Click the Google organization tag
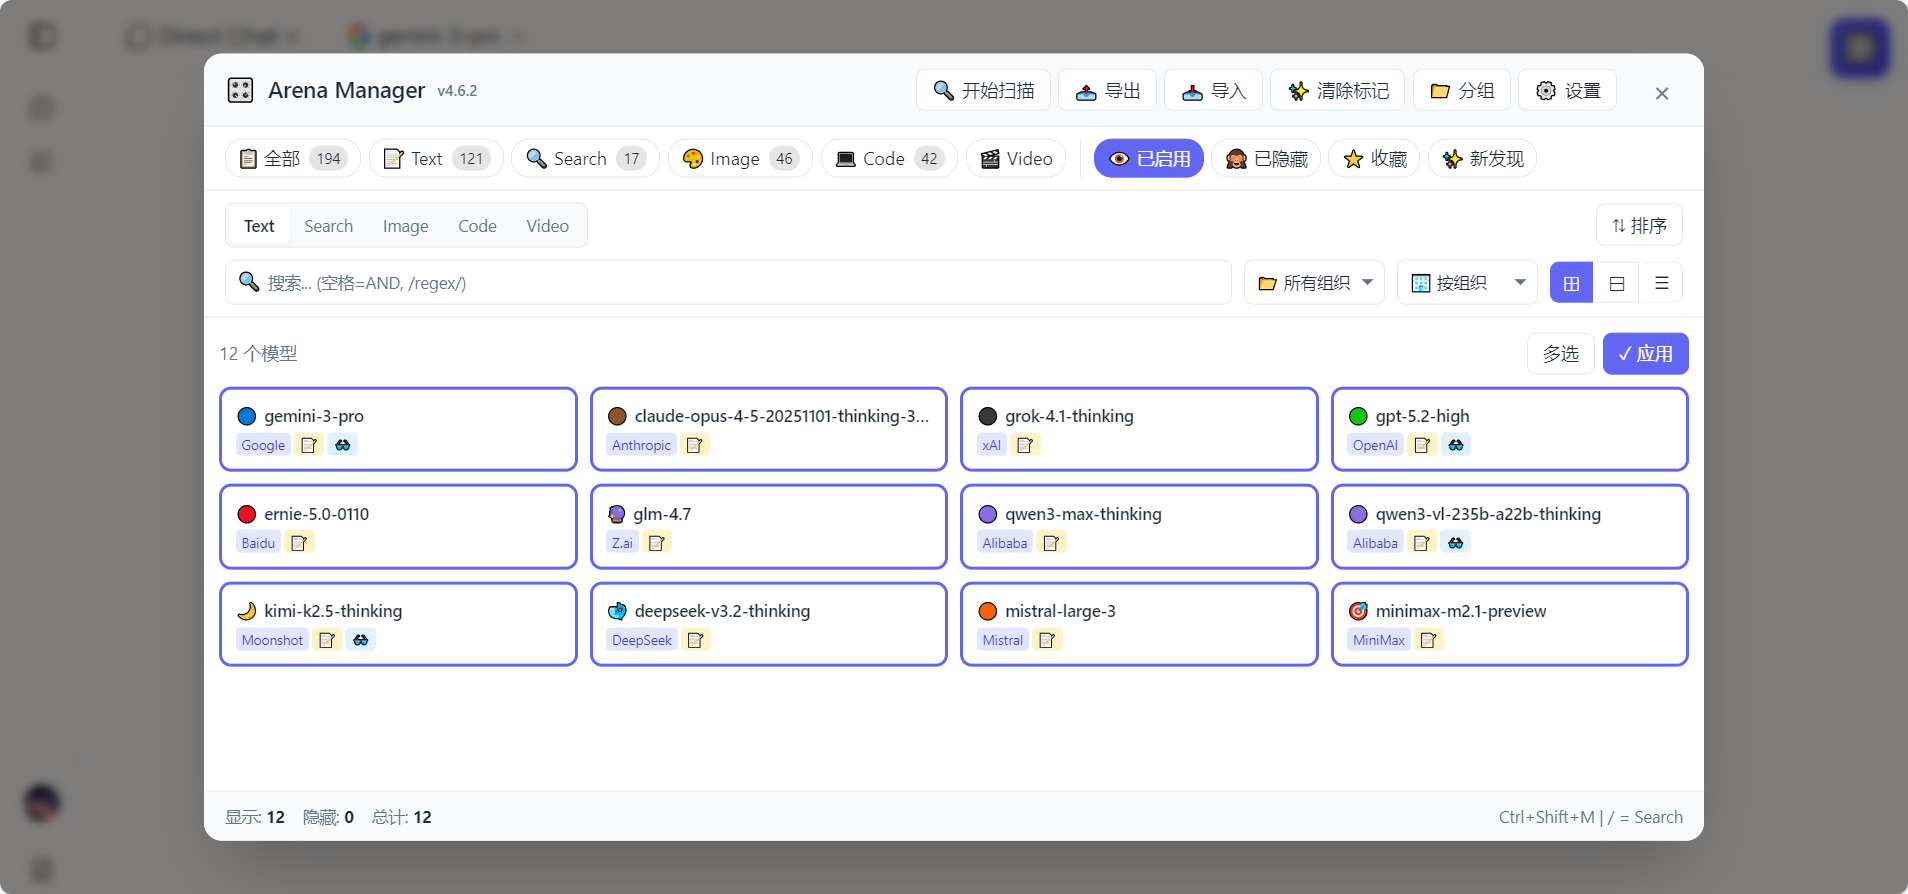This screenshot has height=894, width=1908. click(x=263, y=445)
